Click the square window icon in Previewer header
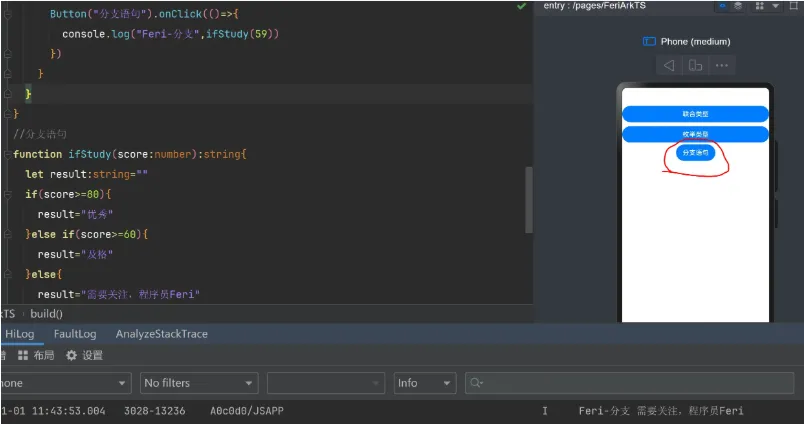804x424 pixels. pyautogui.click(x=794, y=6)
